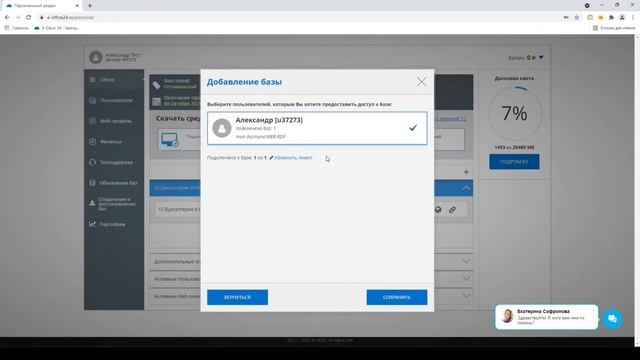The image size is (640, 360).
Task: Click the Техподдержка headset icon
Action: pos(93,162)
